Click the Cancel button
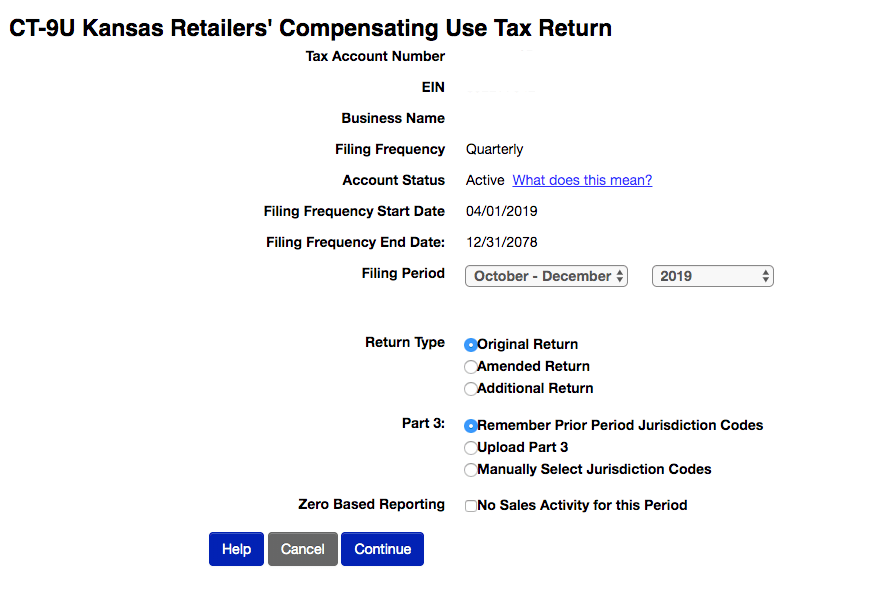895x600 pixels. [302, 548]
